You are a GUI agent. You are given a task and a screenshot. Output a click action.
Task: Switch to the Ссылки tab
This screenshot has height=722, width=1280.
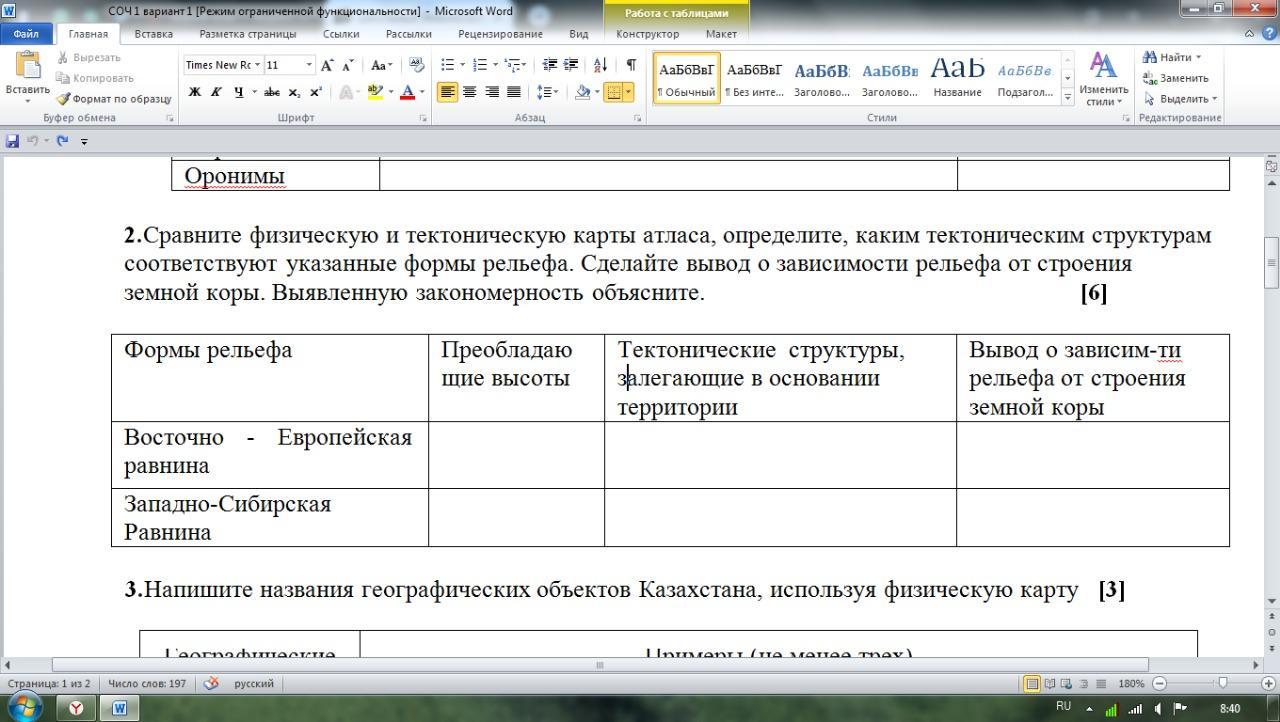[x=341, y=34]
